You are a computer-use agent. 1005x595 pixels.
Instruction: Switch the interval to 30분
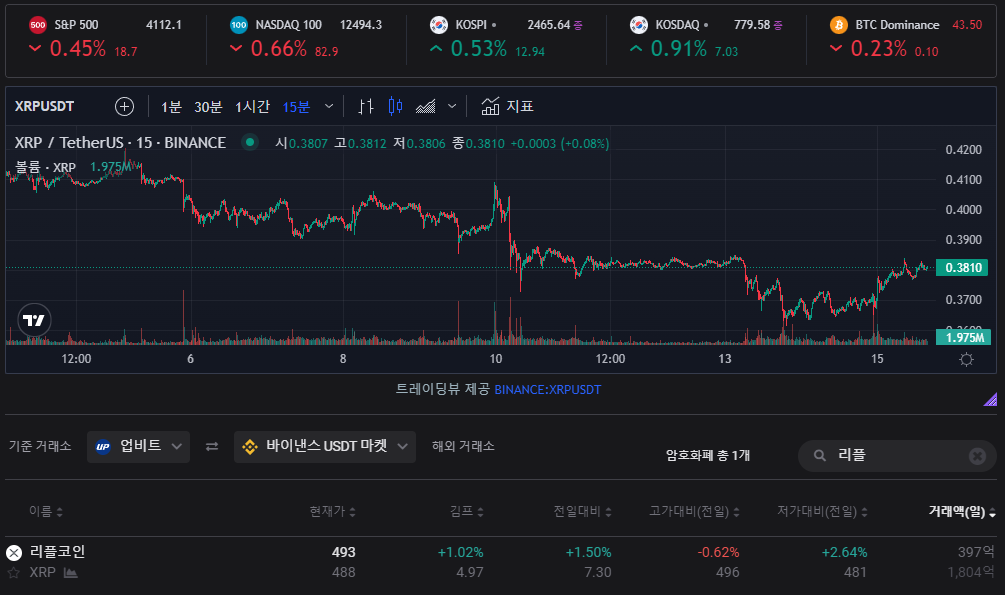coord(208,107)
